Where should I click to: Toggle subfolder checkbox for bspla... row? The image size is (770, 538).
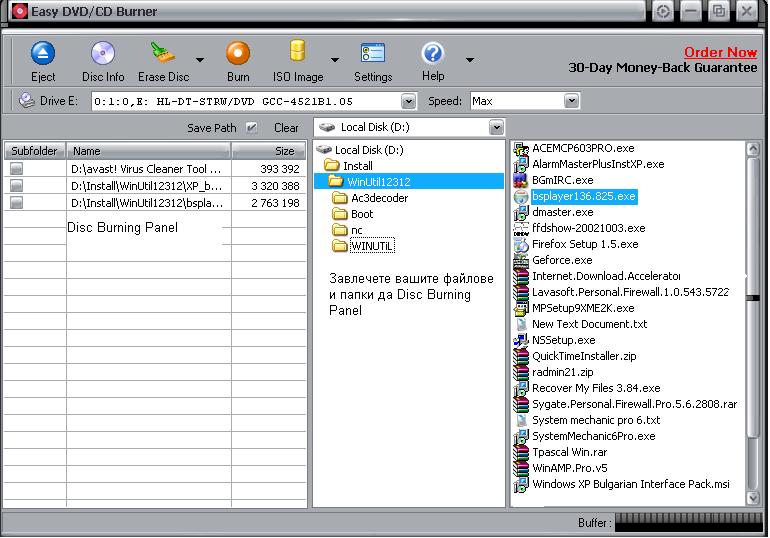[16, 202]
